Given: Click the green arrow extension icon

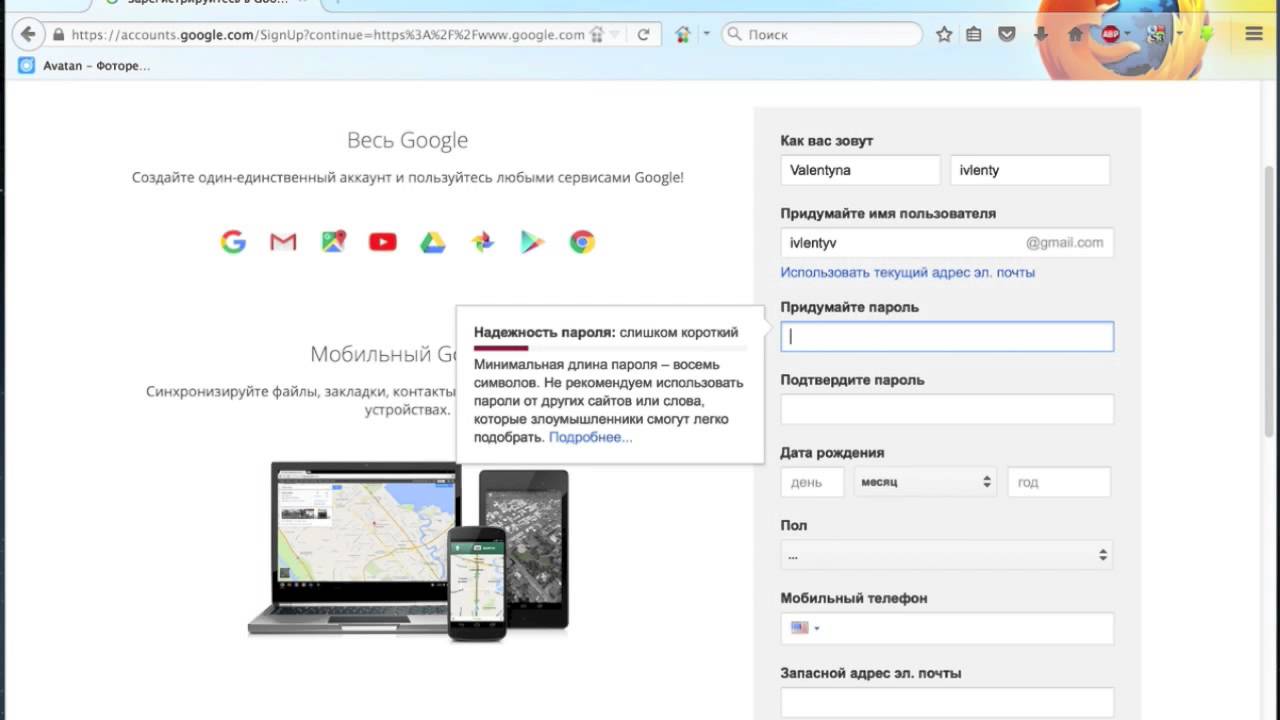Looking at the screenshot, I should 1207,34.
